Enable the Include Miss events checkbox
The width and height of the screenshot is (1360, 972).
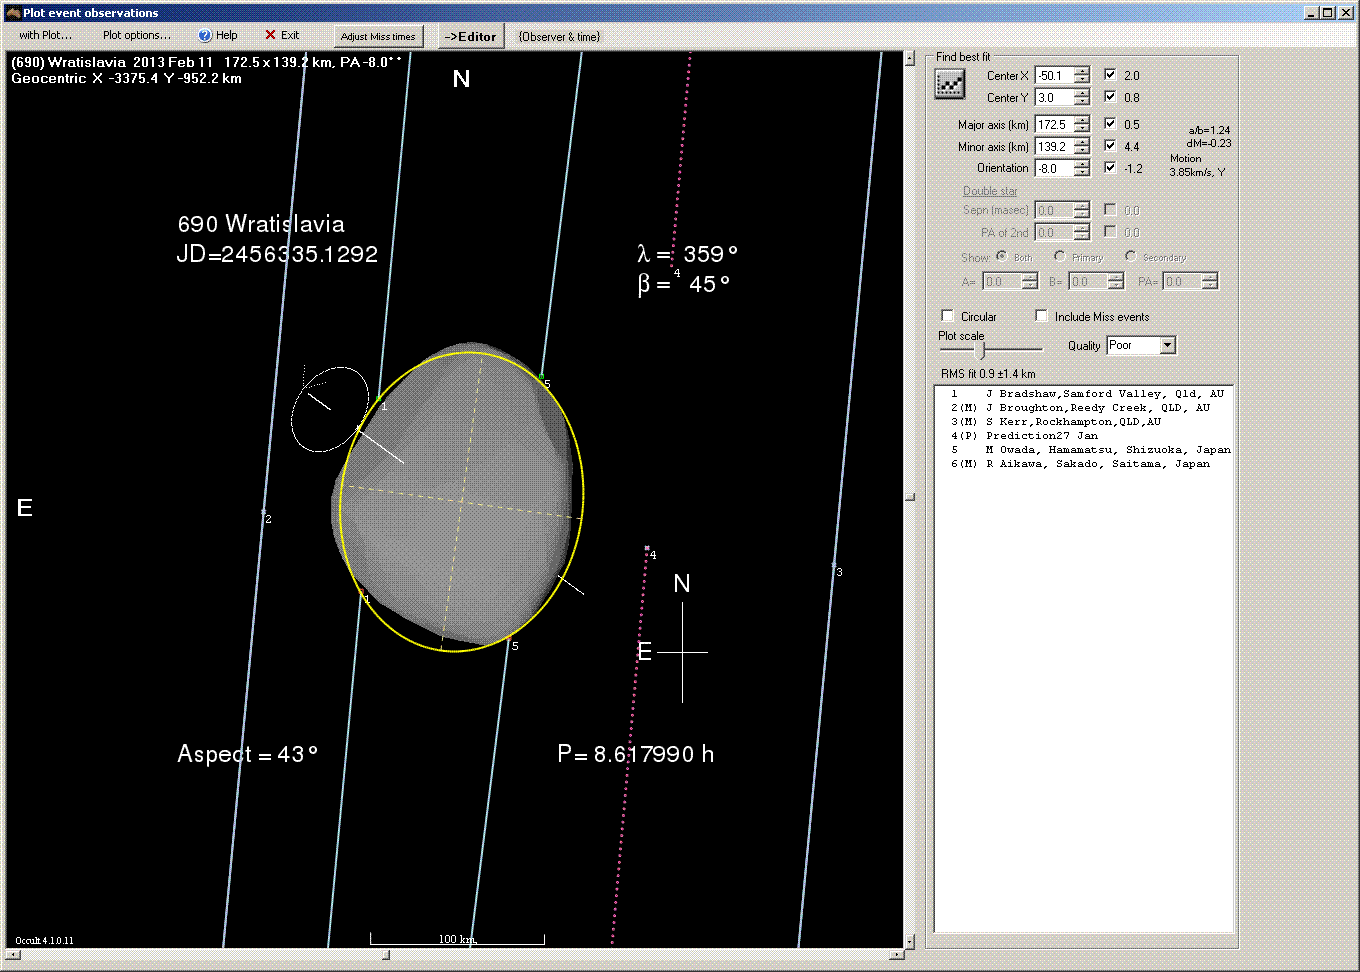point(1042,316)
